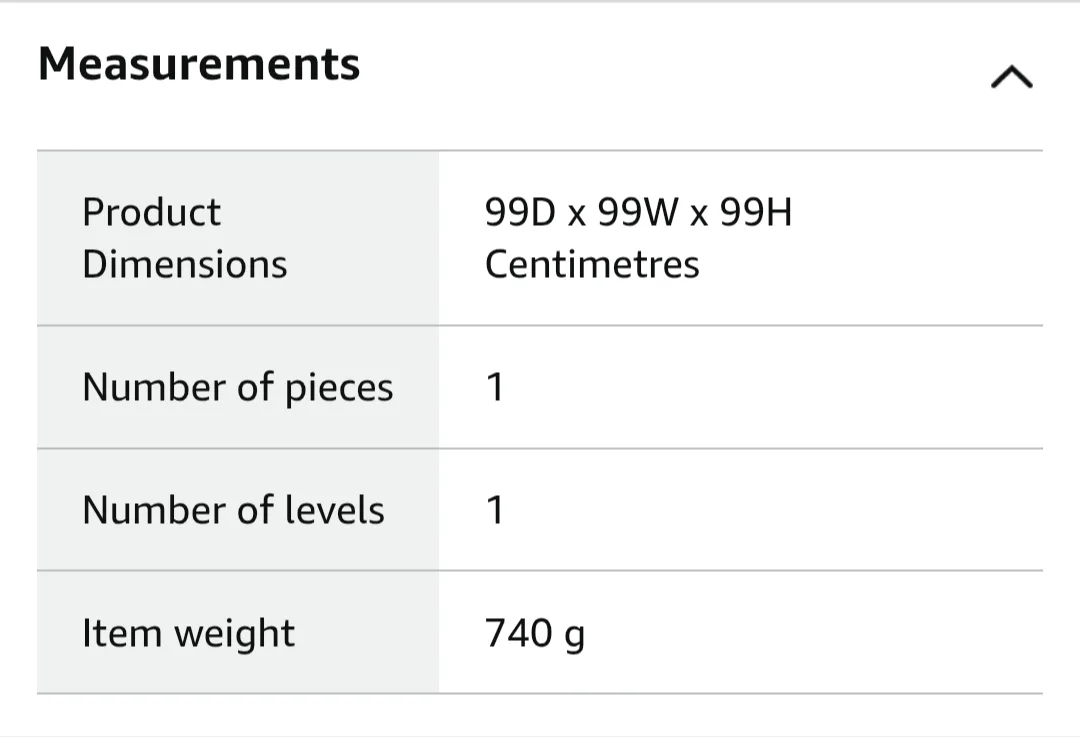Click the Measurements heading text

click(x=199, y=65)
